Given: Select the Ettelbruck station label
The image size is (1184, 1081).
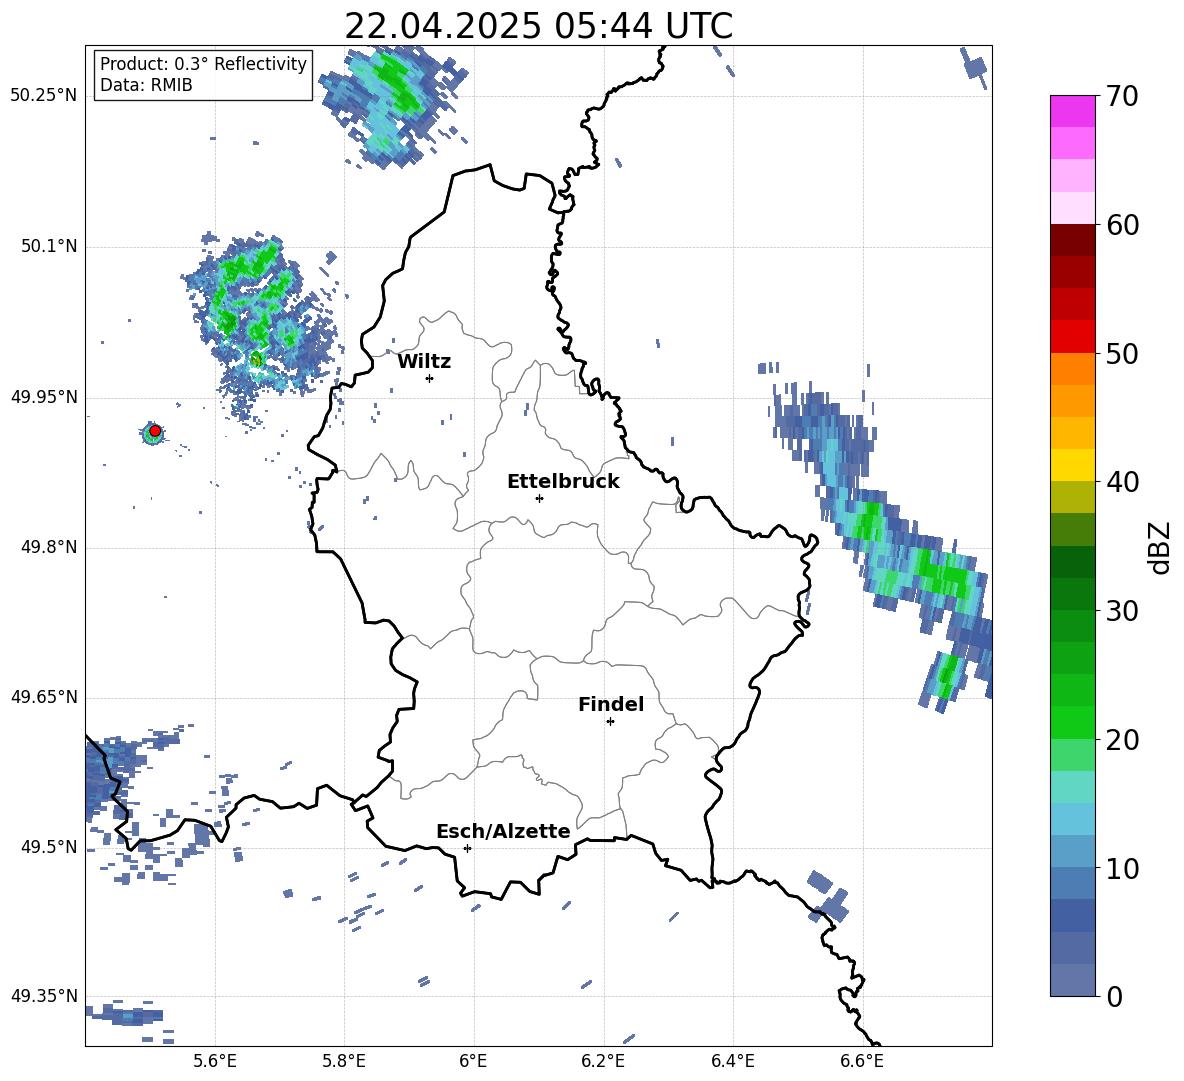Looking at the screenshot, I should point(563,482).
